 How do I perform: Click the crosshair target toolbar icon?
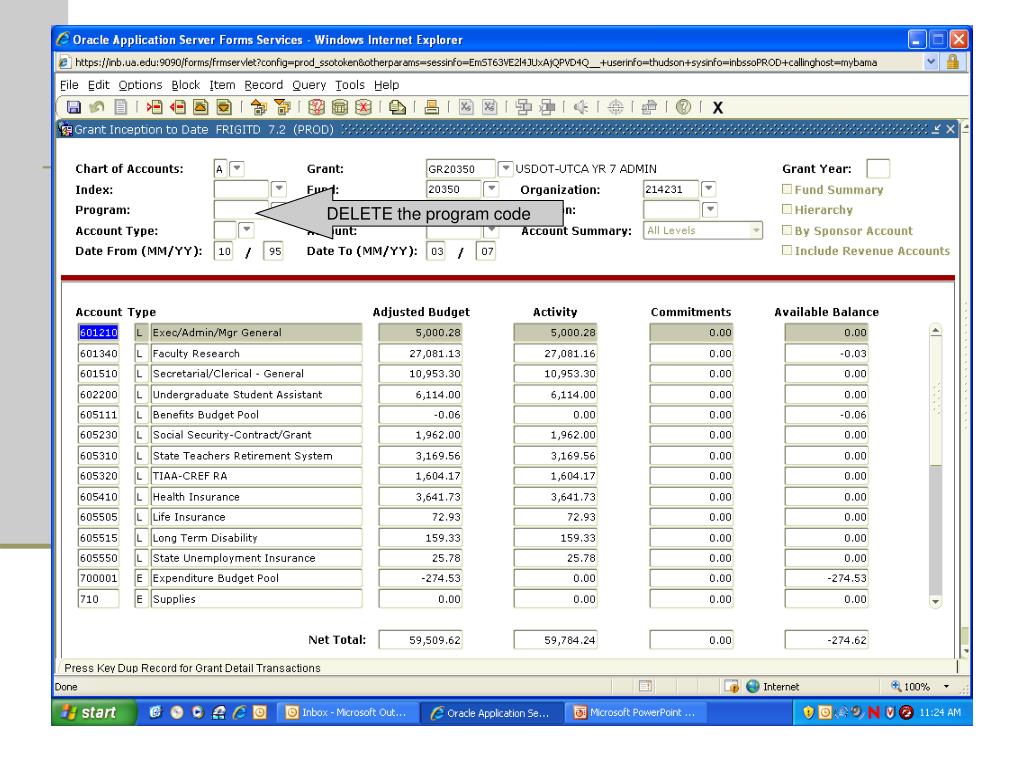coord(615,107)
